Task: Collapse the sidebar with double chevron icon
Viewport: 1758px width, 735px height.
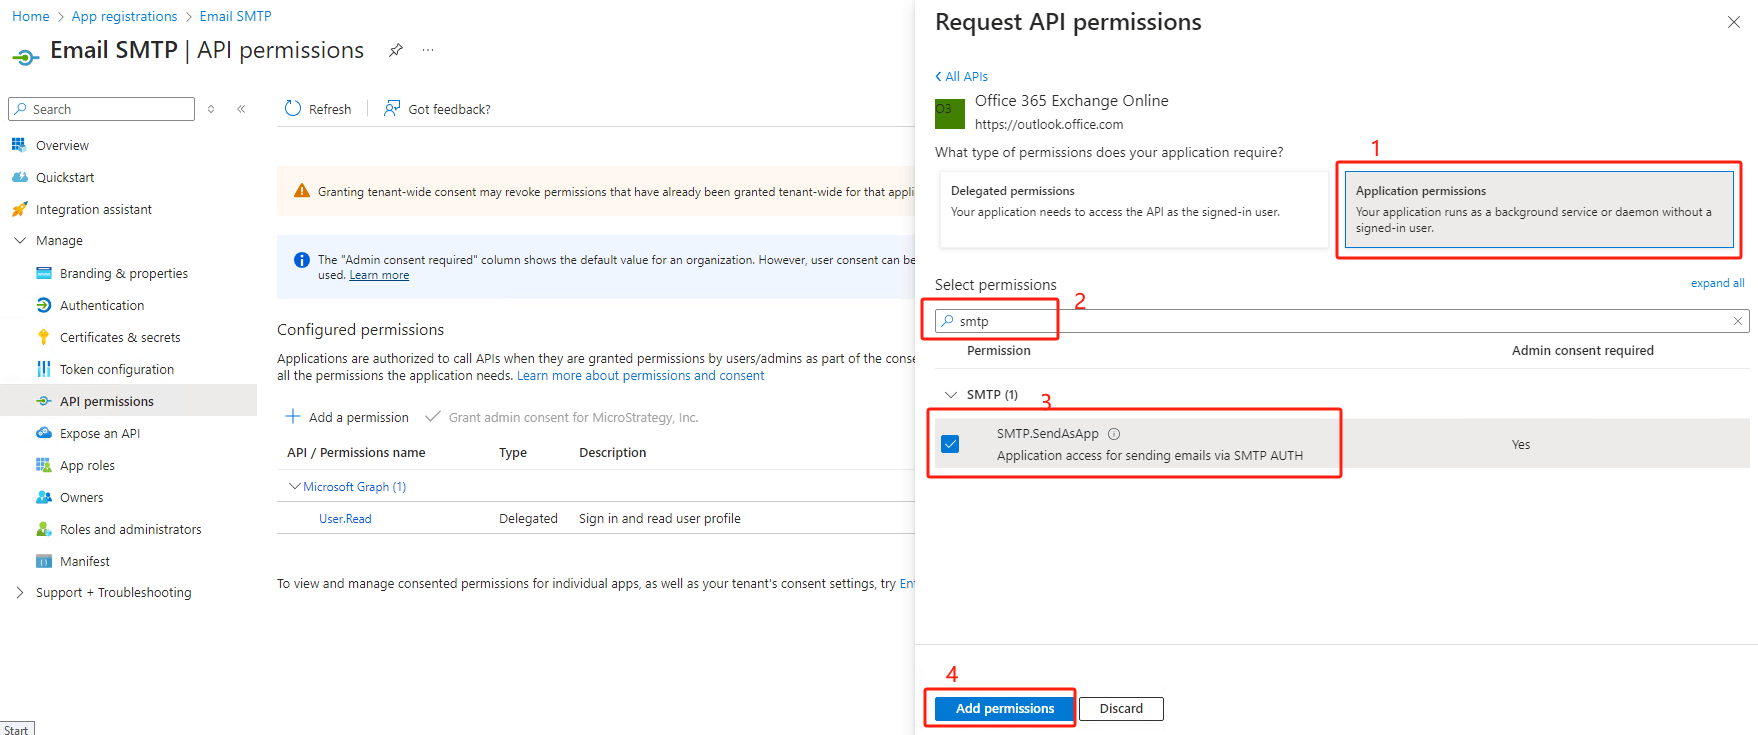Action: click(241, 109)
